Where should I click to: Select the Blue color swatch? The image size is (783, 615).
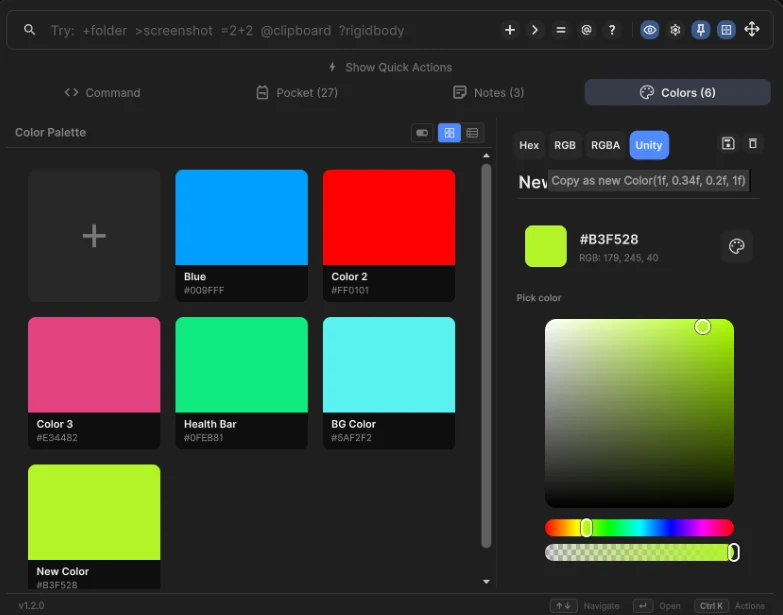tap(242, 236)
